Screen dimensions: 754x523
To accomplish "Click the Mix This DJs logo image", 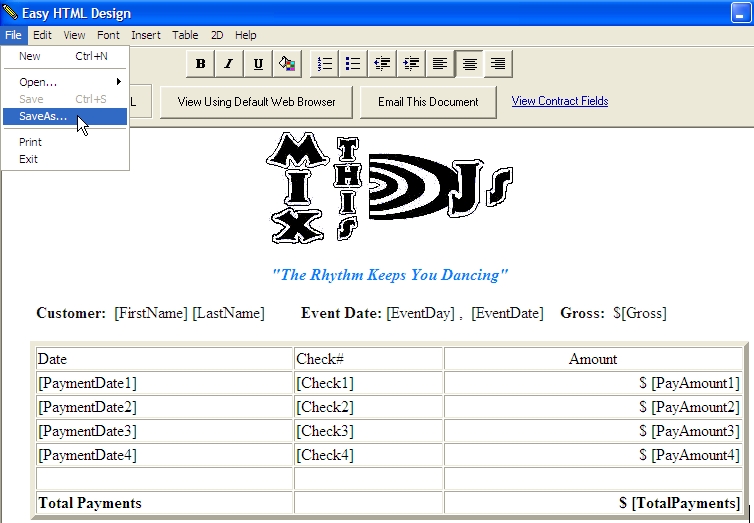I will click(x=390, y=190).
